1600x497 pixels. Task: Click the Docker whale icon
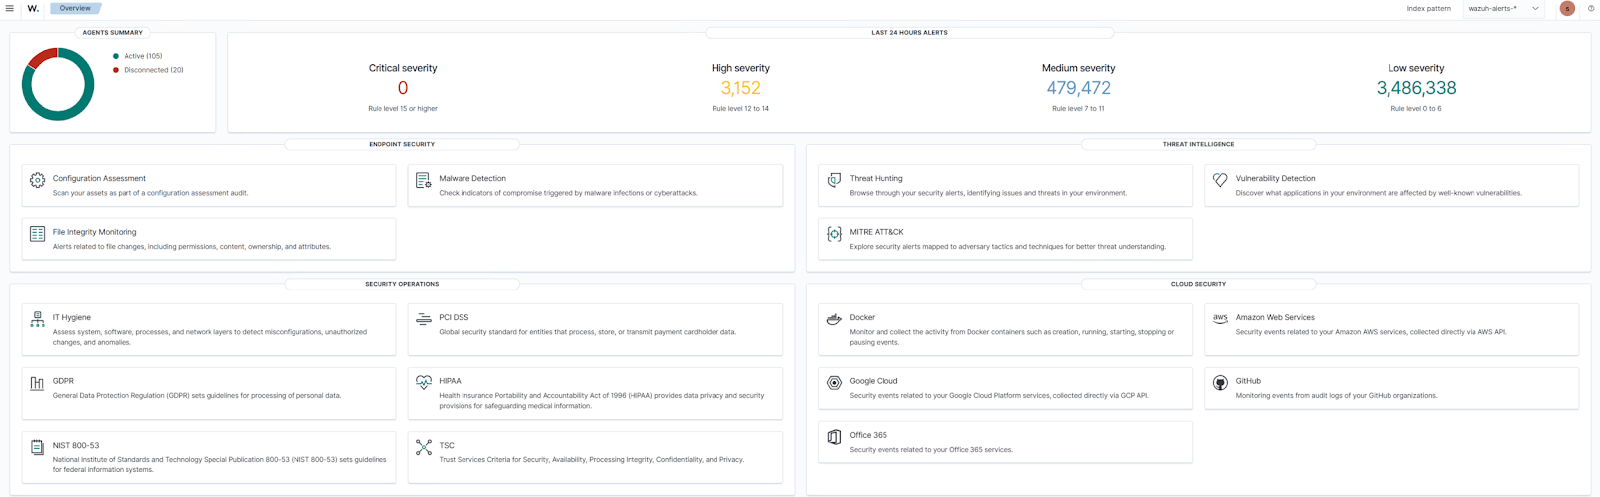[834, 319]
